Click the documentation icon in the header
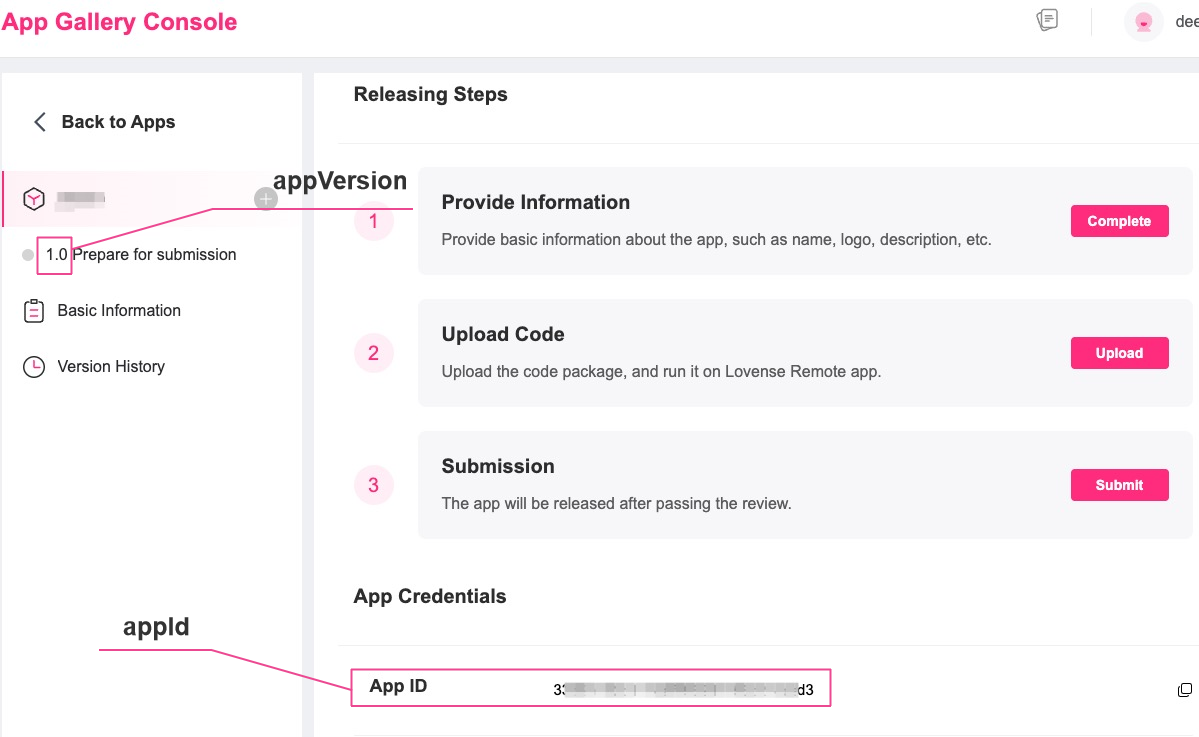Image resolution: width=1199 pixels, height=737 pixels. pos(1047,20)
